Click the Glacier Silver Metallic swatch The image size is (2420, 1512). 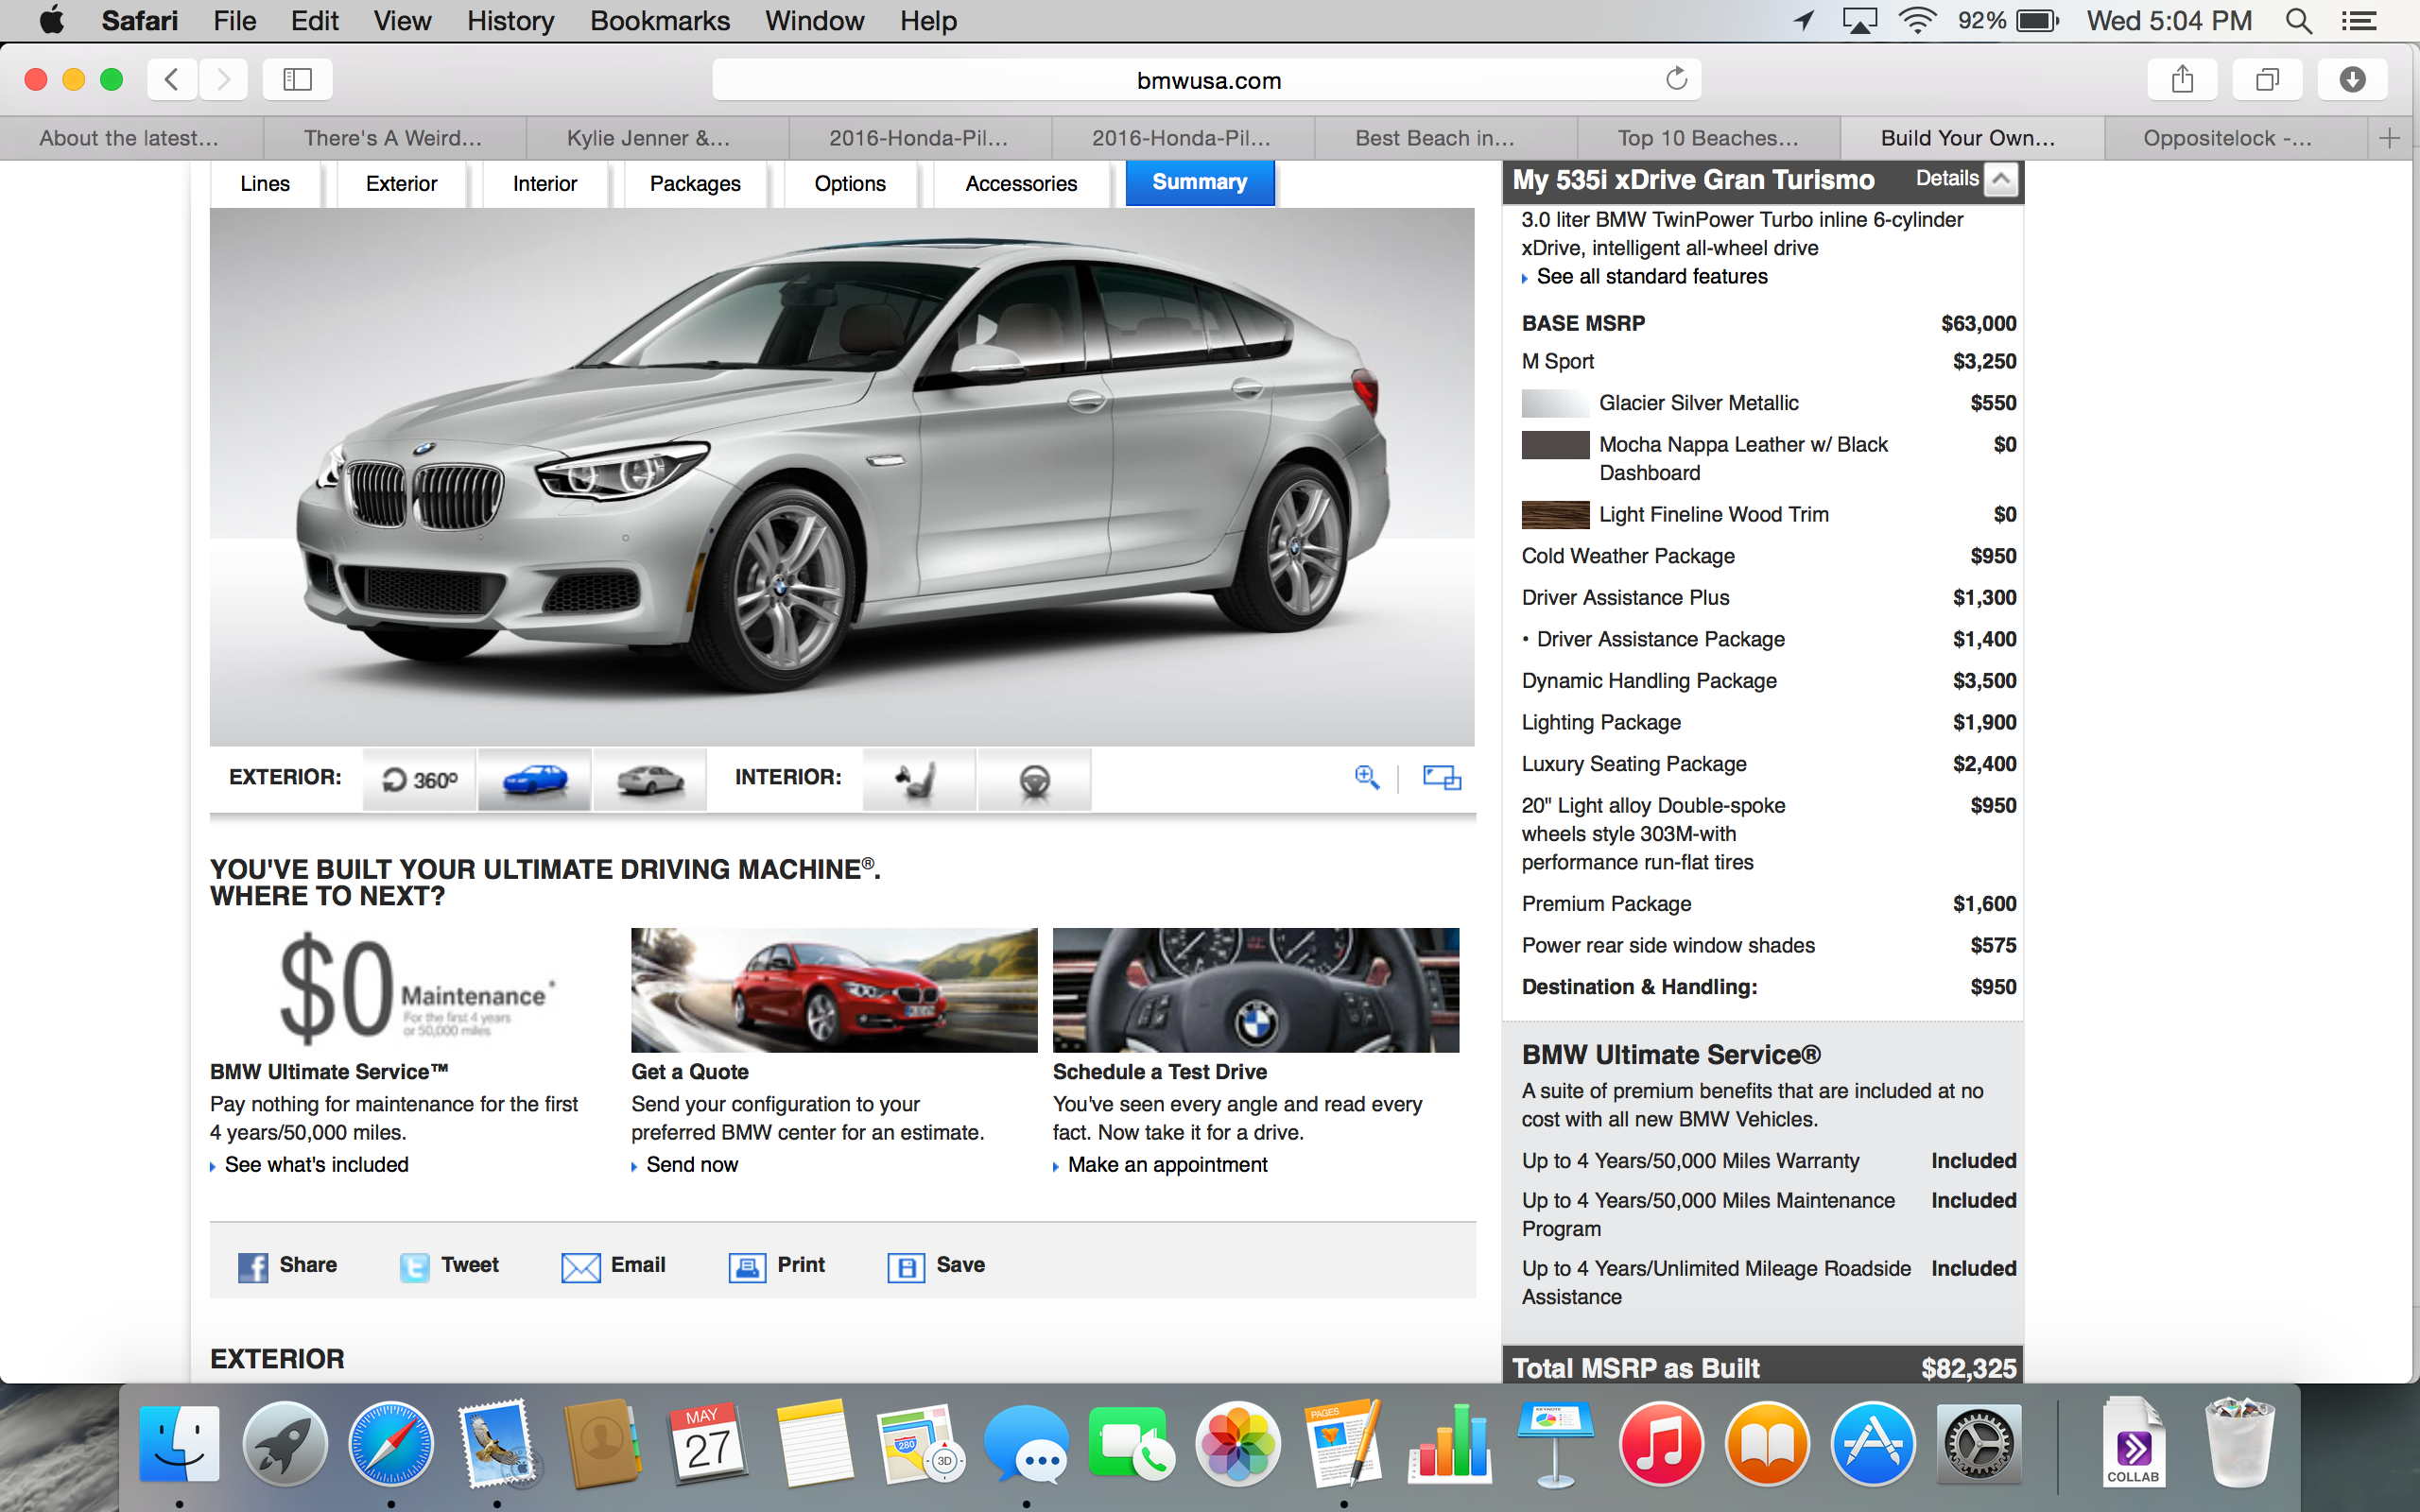(1555, 403)
